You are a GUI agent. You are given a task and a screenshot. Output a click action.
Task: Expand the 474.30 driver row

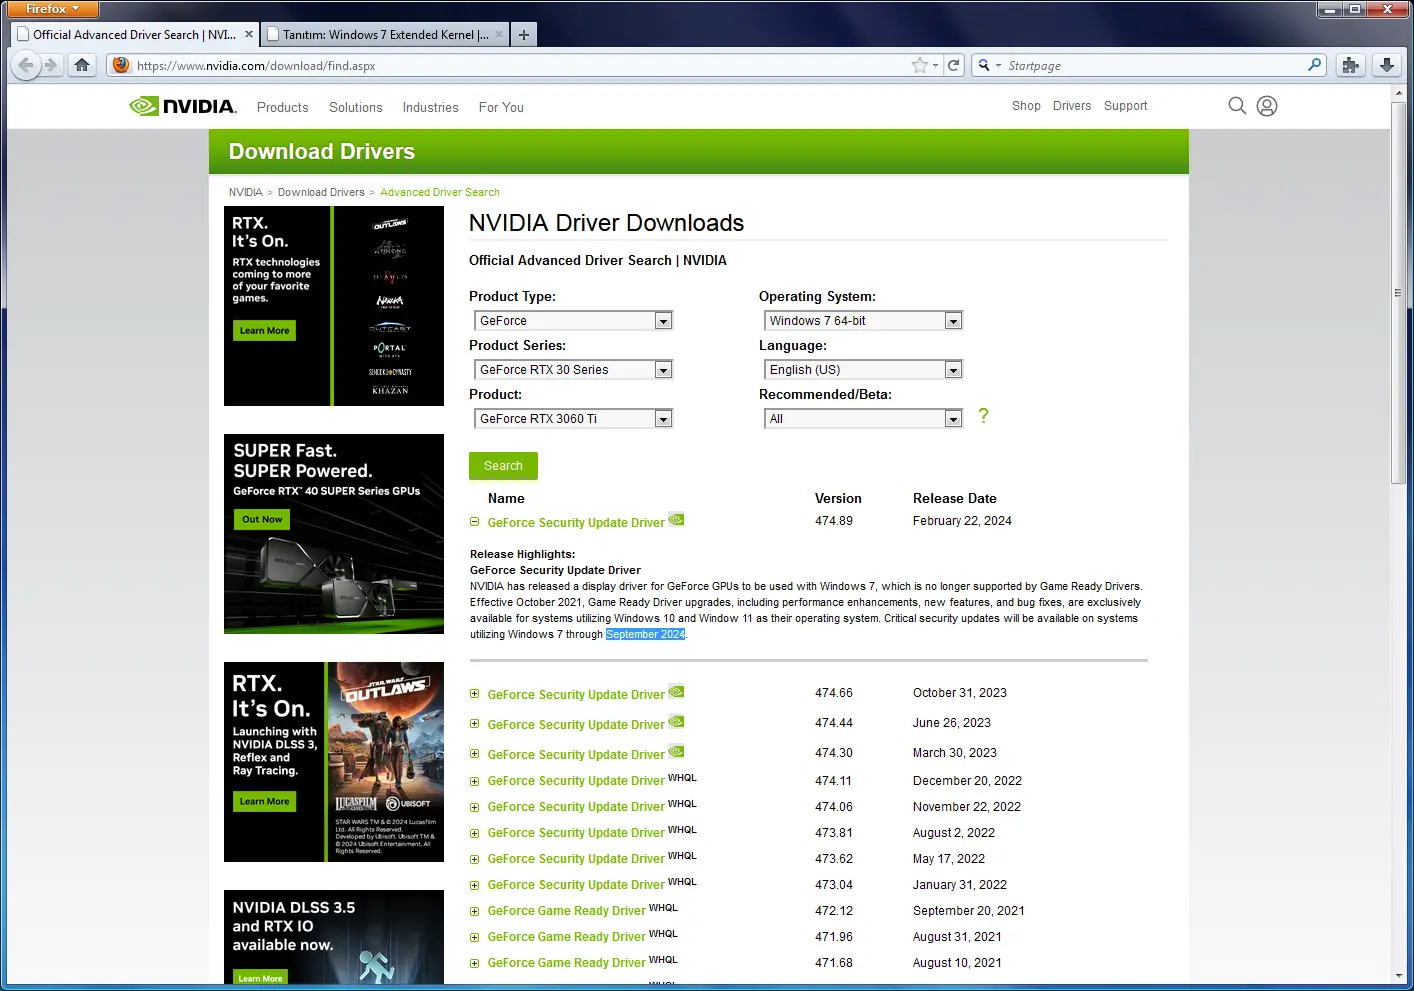pyautogui.click(x=475, y=754)
